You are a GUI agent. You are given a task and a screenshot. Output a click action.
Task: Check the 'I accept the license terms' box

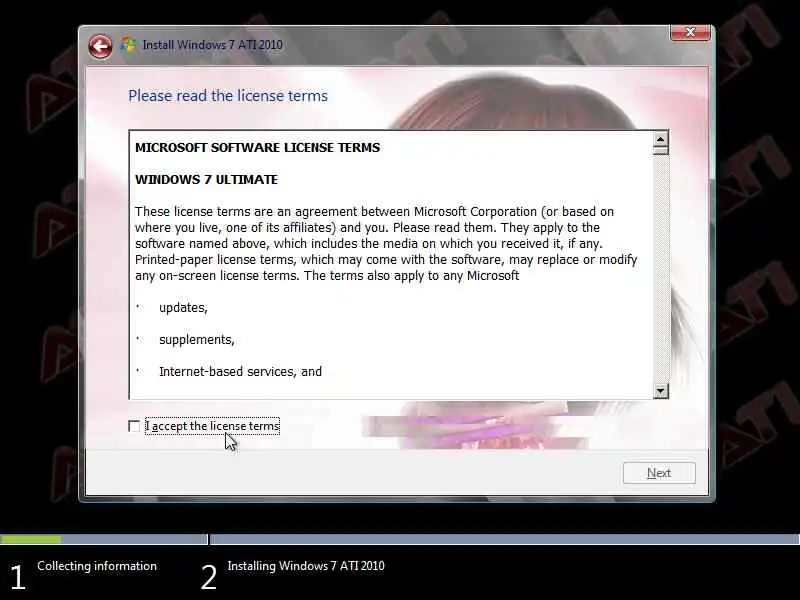[x=134, y=426]
